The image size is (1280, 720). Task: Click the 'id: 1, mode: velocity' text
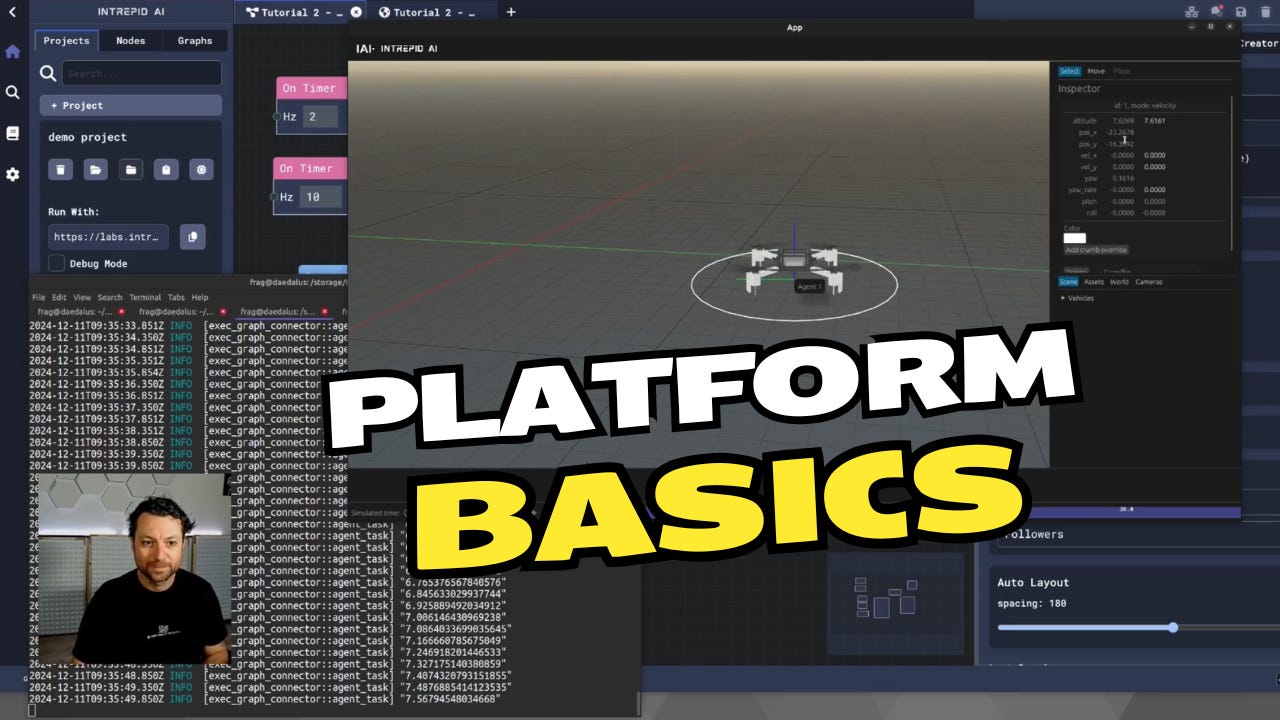click(1145, 105)
